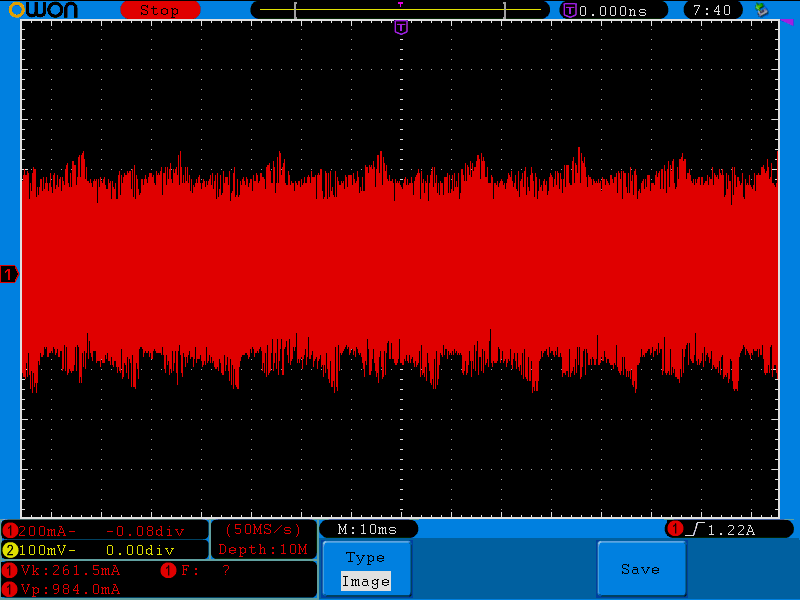800x600 pixels.
Task: Click the red channel 1 waveform trace
Action: click(400, 270)
